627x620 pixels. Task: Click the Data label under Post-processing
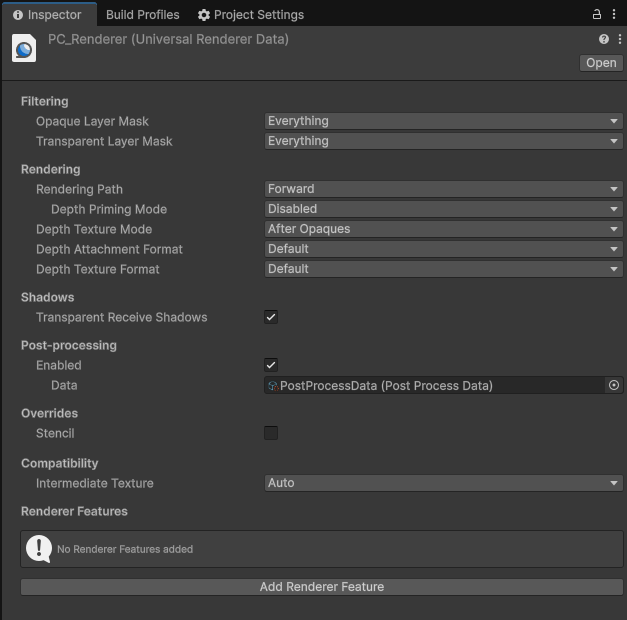tap(64, 385)
